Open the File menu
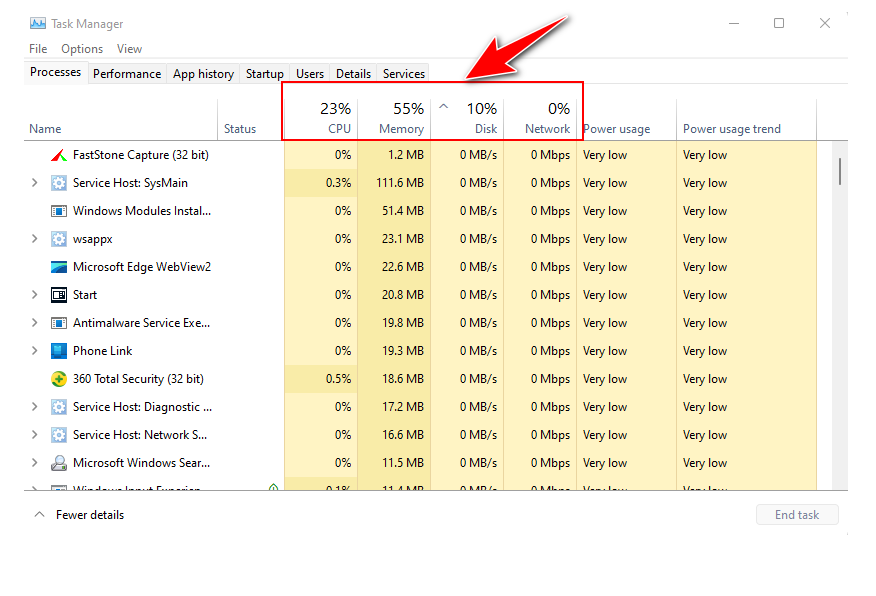The image size is (876, 596). [38, 49]
